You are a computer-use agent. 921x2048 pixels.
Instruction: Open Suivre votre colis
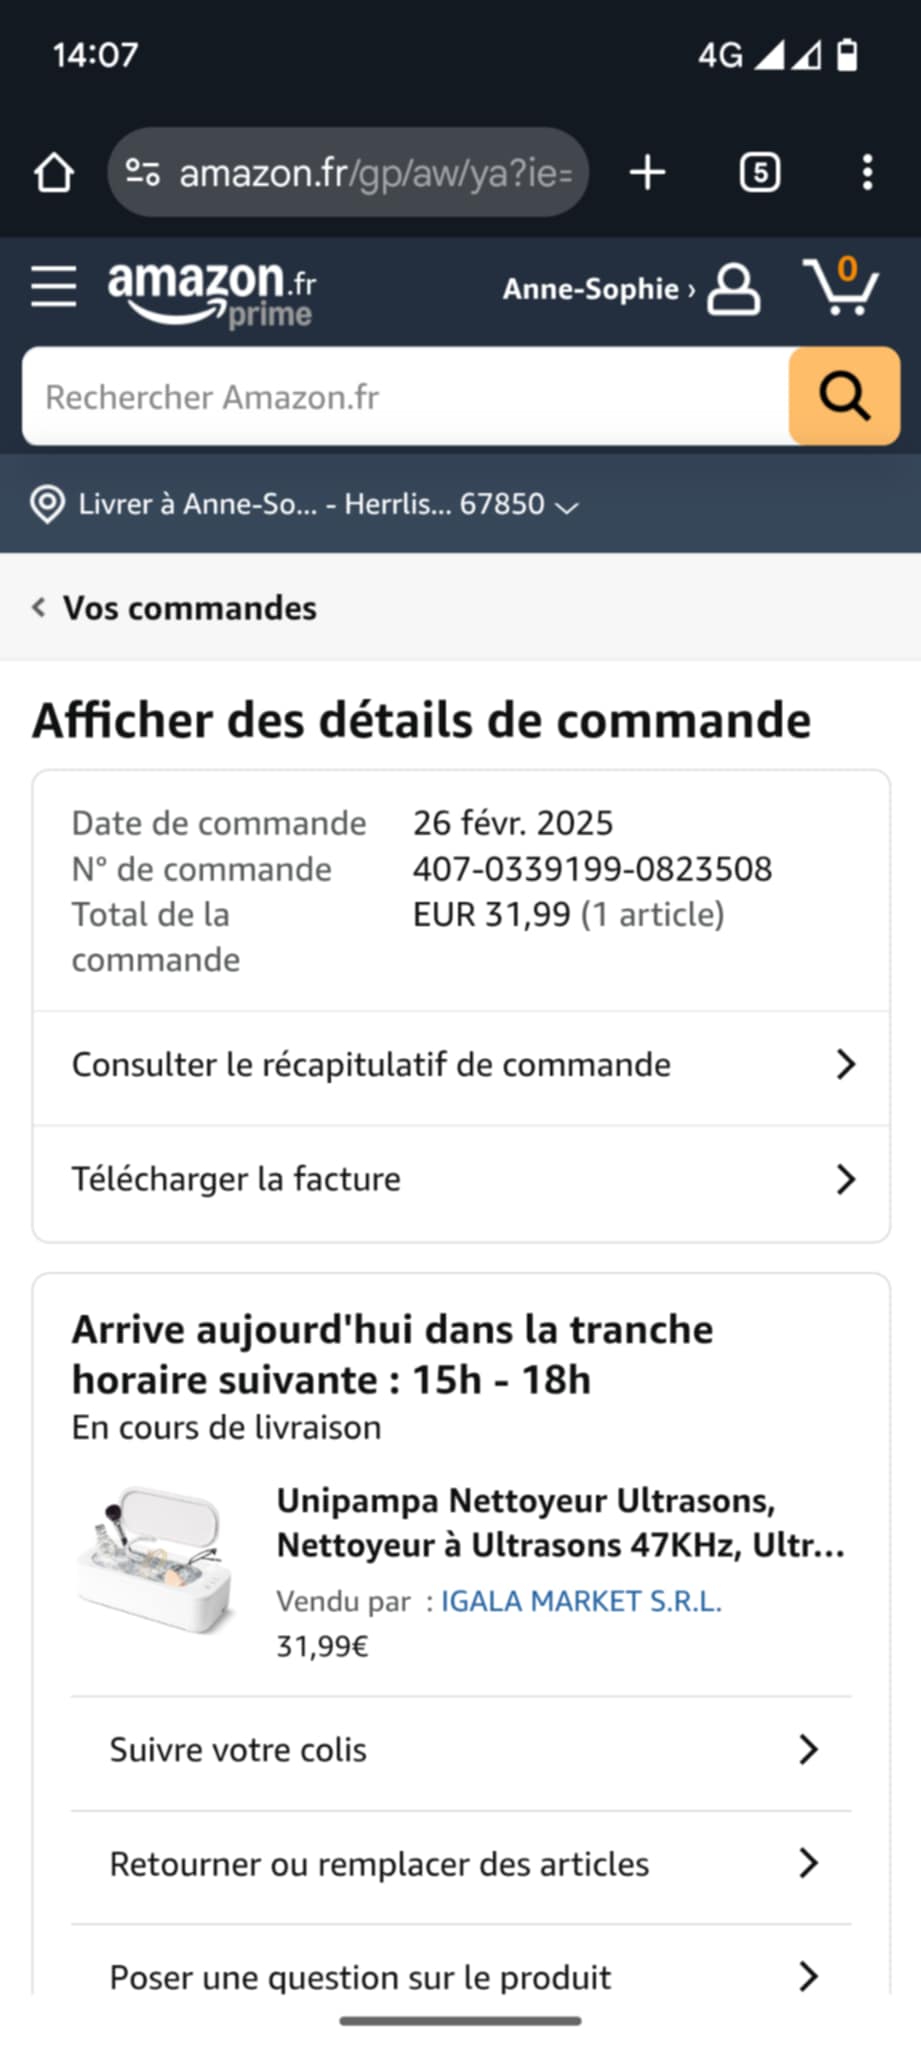pos(461,1751)
